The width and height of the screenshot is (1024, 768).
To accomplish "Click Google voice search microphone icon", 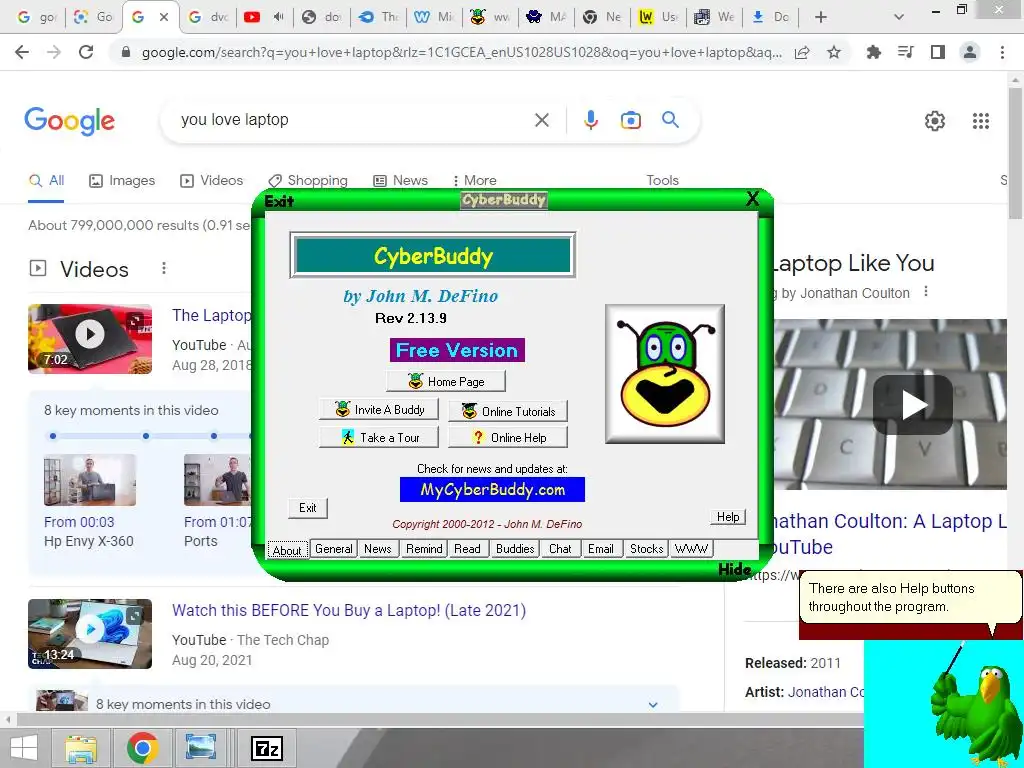I will point(590,120).
